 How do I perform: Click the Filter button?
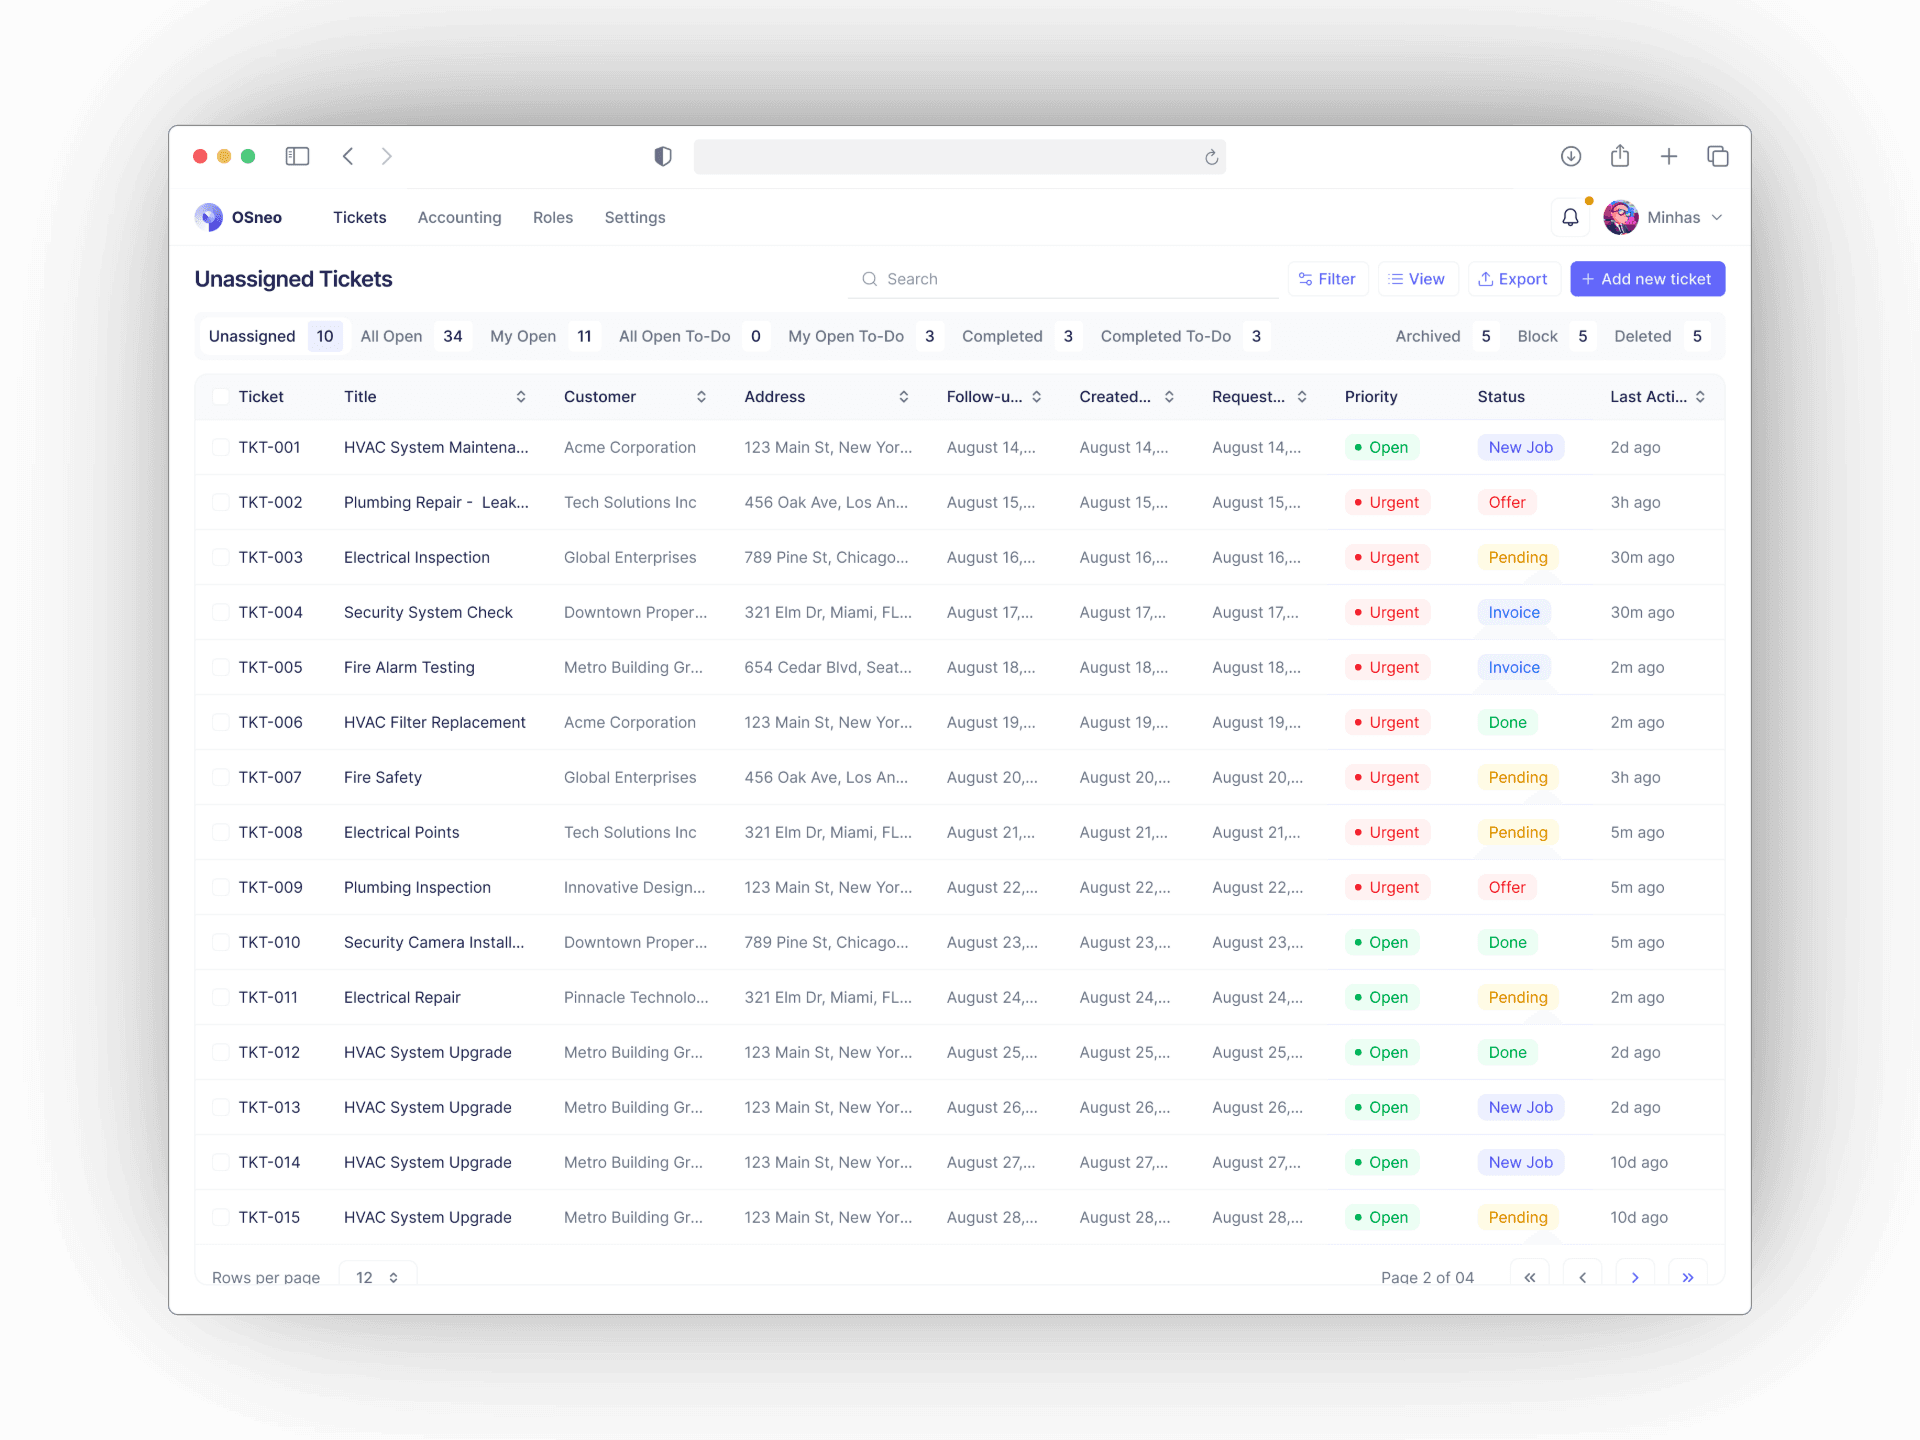tap(1328, 279)
